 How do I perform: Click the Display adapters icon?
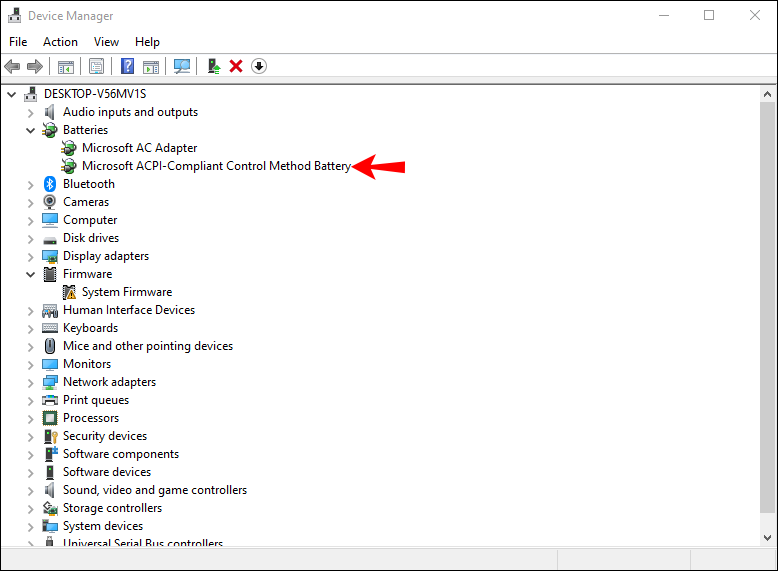[x=50, y=256]
